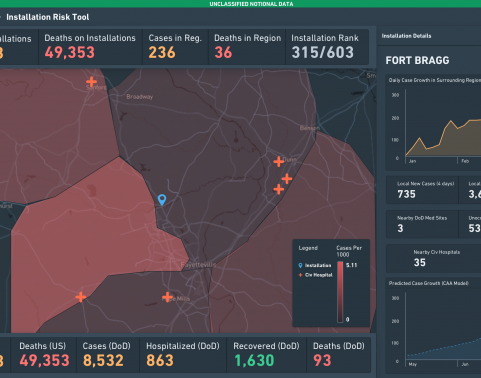This screenshot has height=378, width=481.
Task: Open the Installation Details panel header
Action: tap(406, 36)
